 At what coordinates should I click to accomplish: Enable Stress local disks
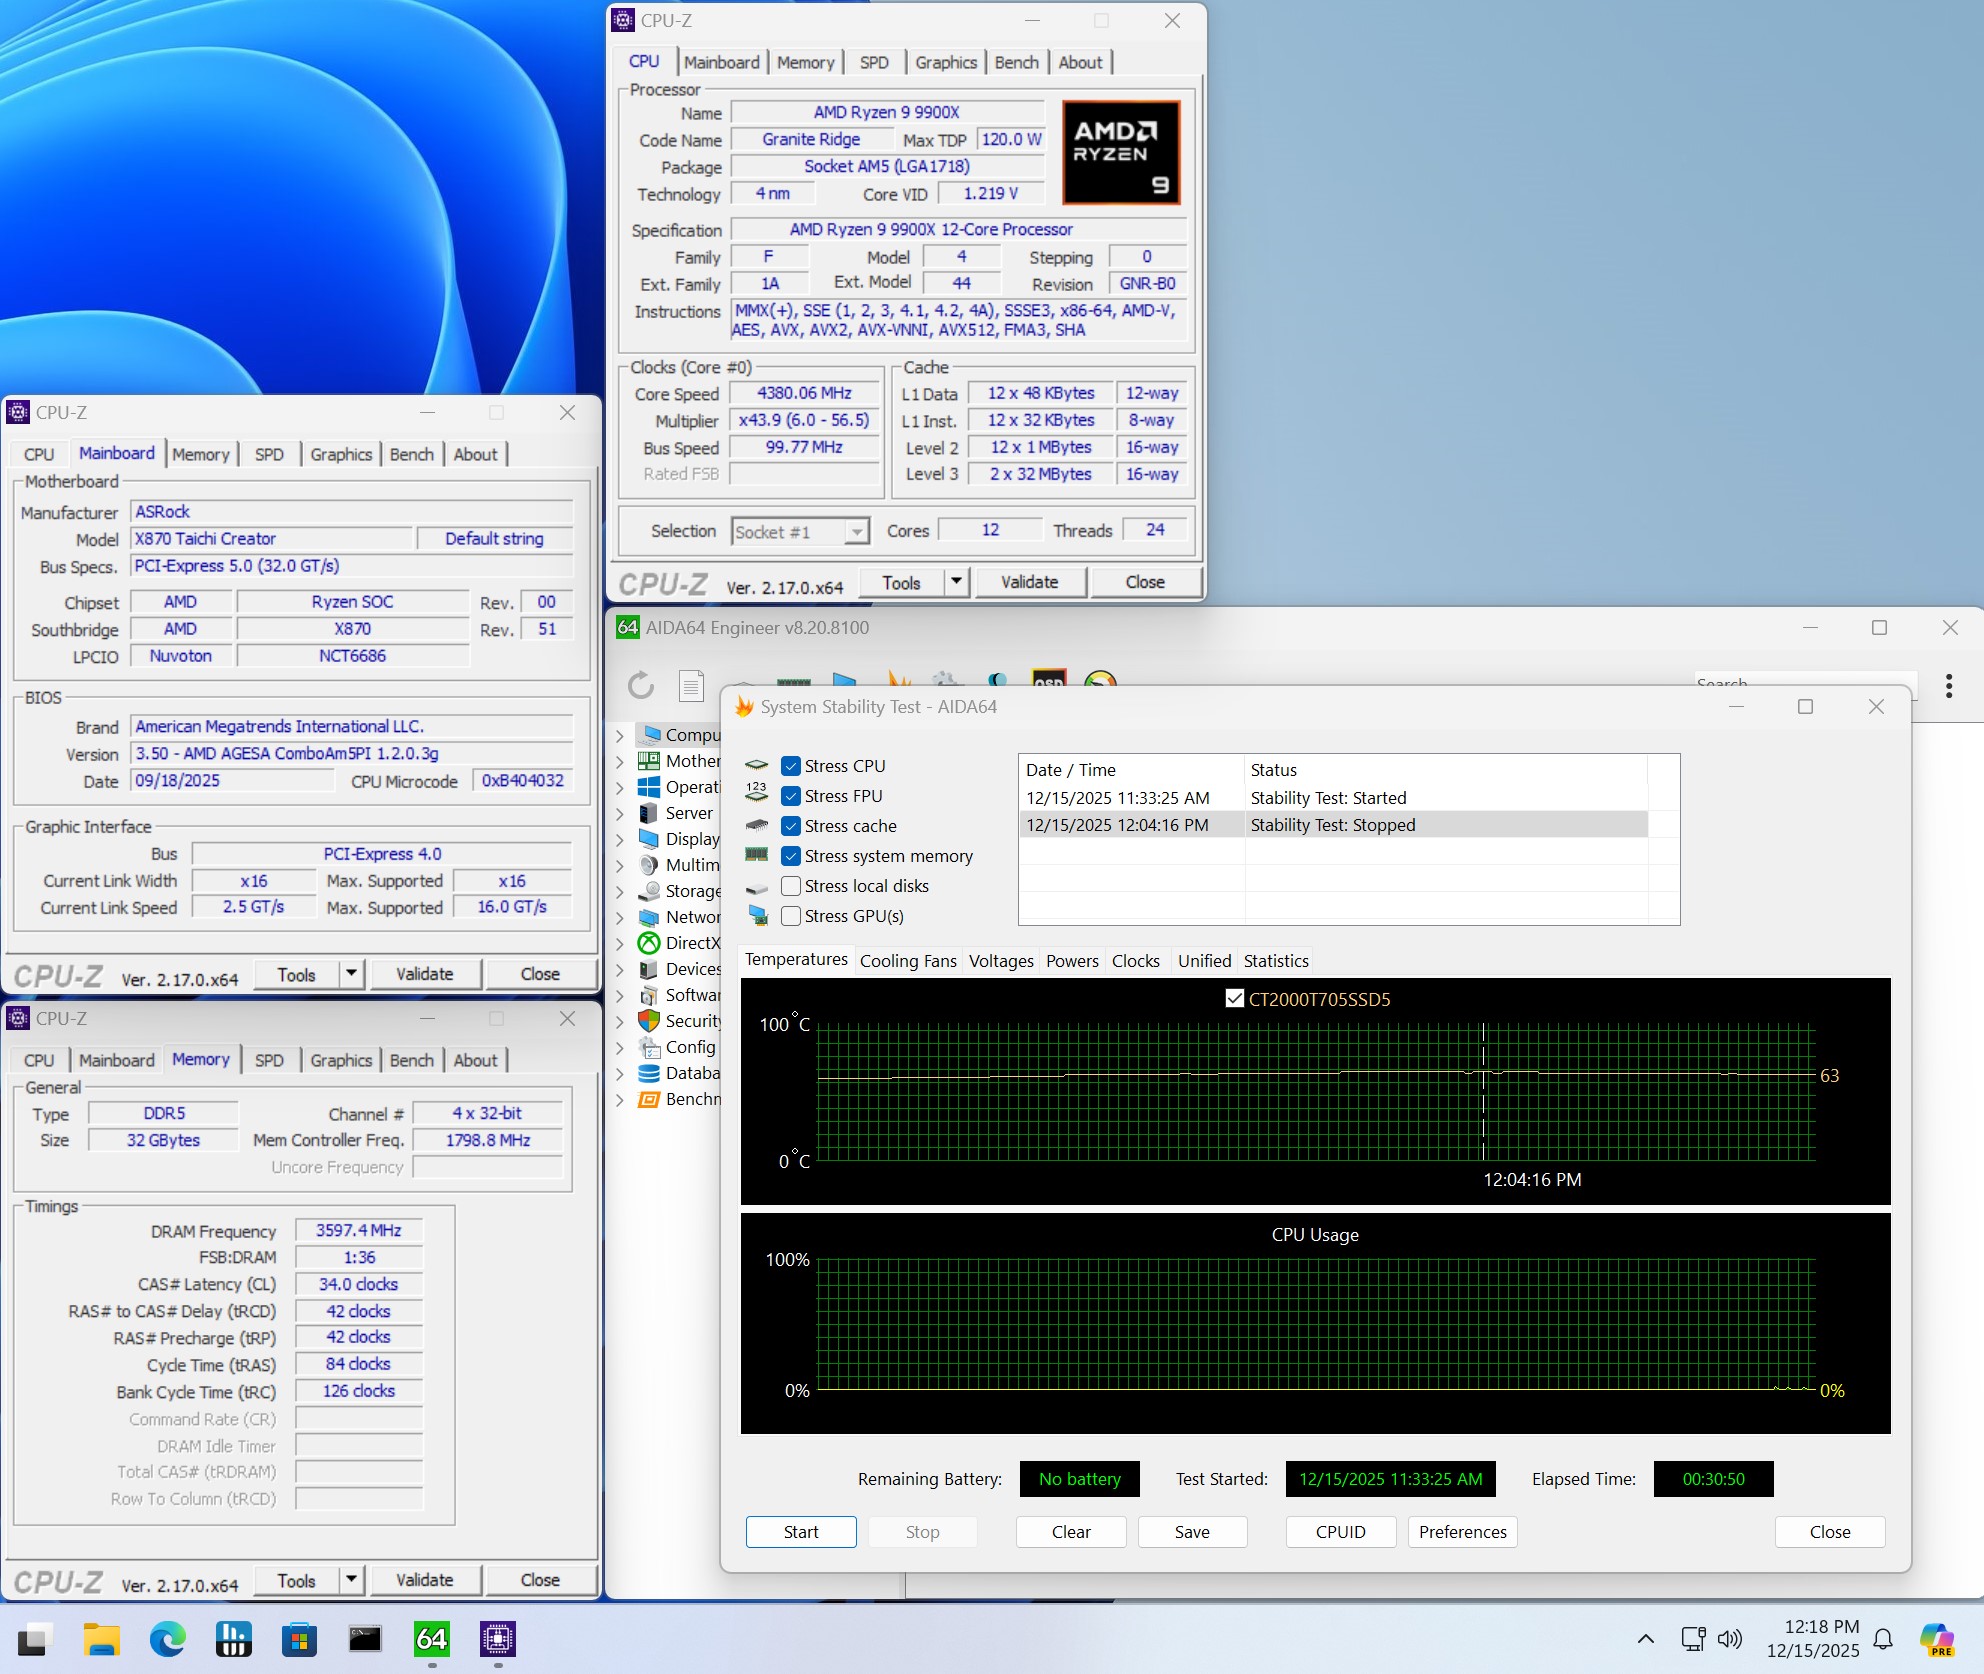pyautogui.click(x=792, y=886)
